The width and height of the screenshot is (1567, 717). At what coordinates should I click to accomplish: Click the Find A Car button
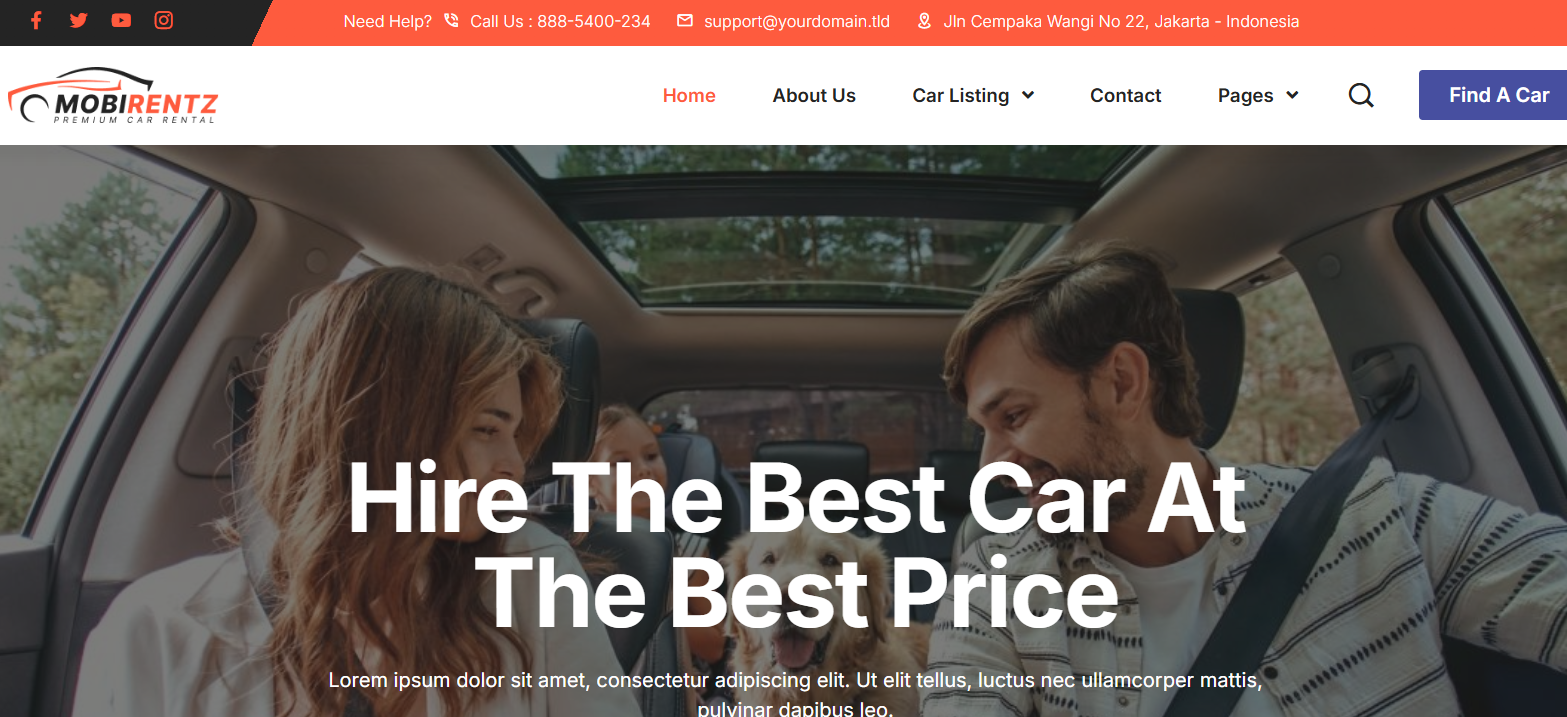[1493, 95]
